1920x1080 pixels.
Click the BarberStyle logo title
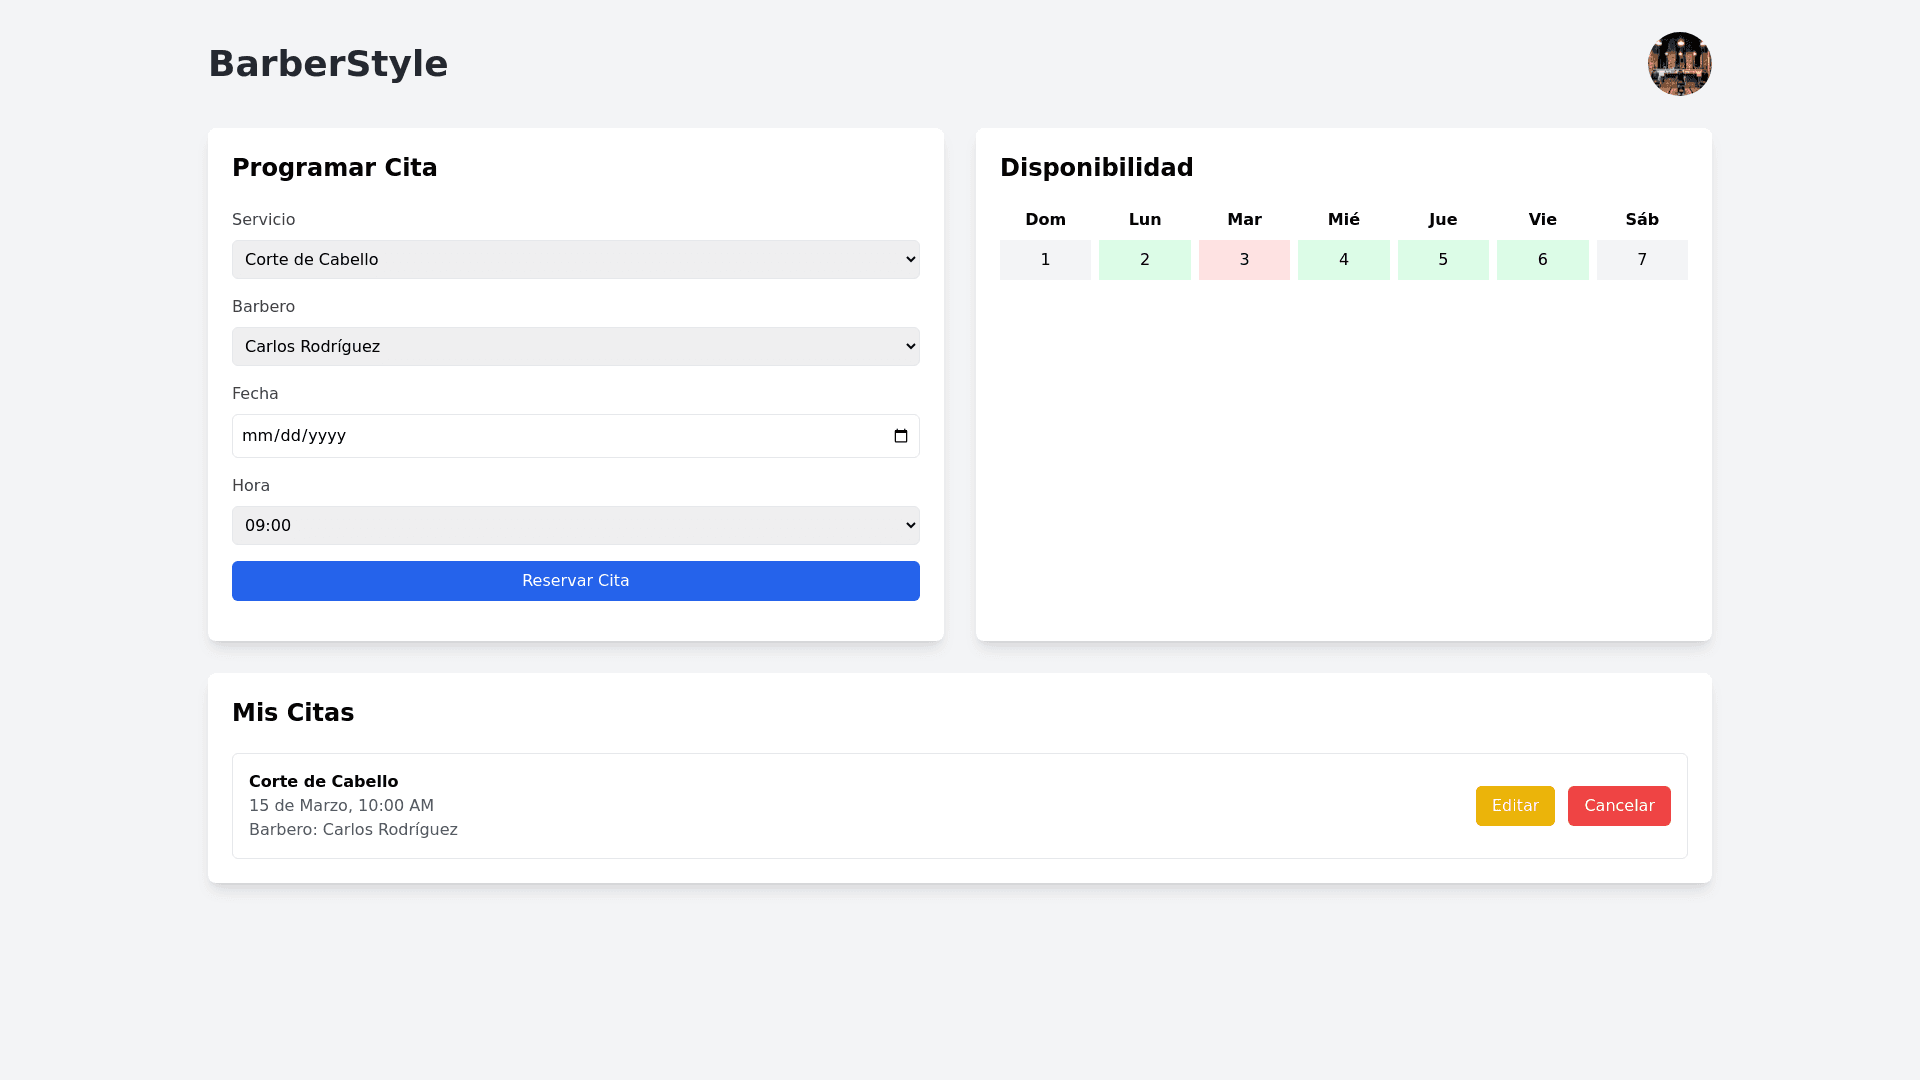(x=328, y=64)
